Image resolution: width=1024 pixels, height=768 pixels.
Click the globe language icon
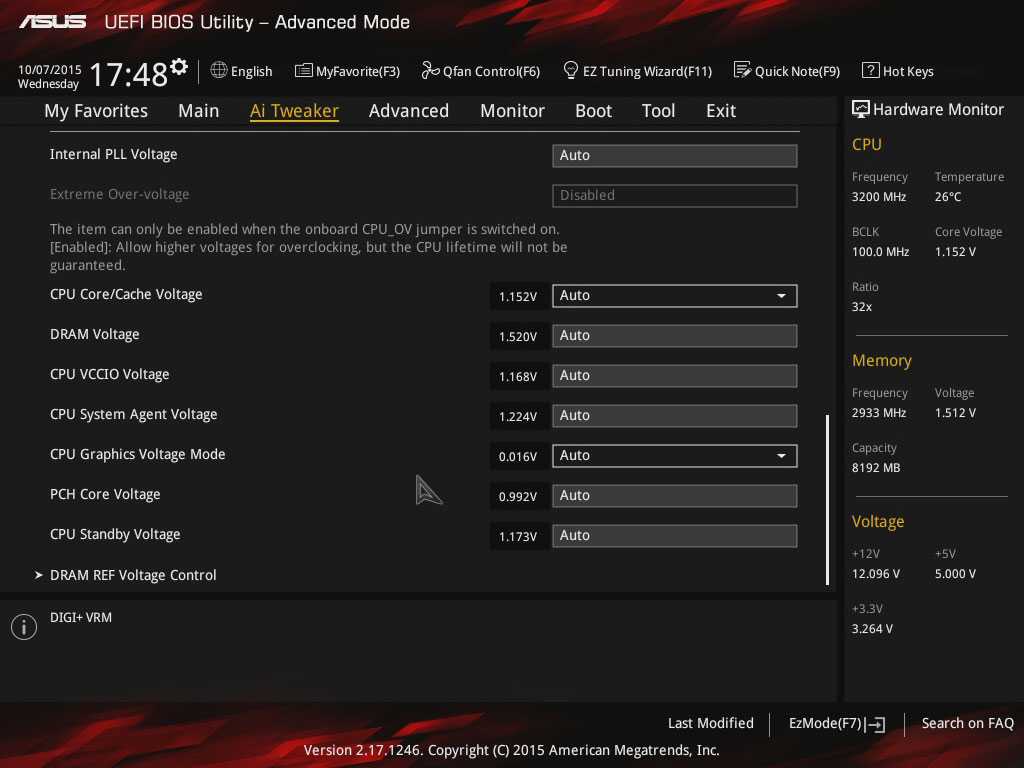(219, 71)
